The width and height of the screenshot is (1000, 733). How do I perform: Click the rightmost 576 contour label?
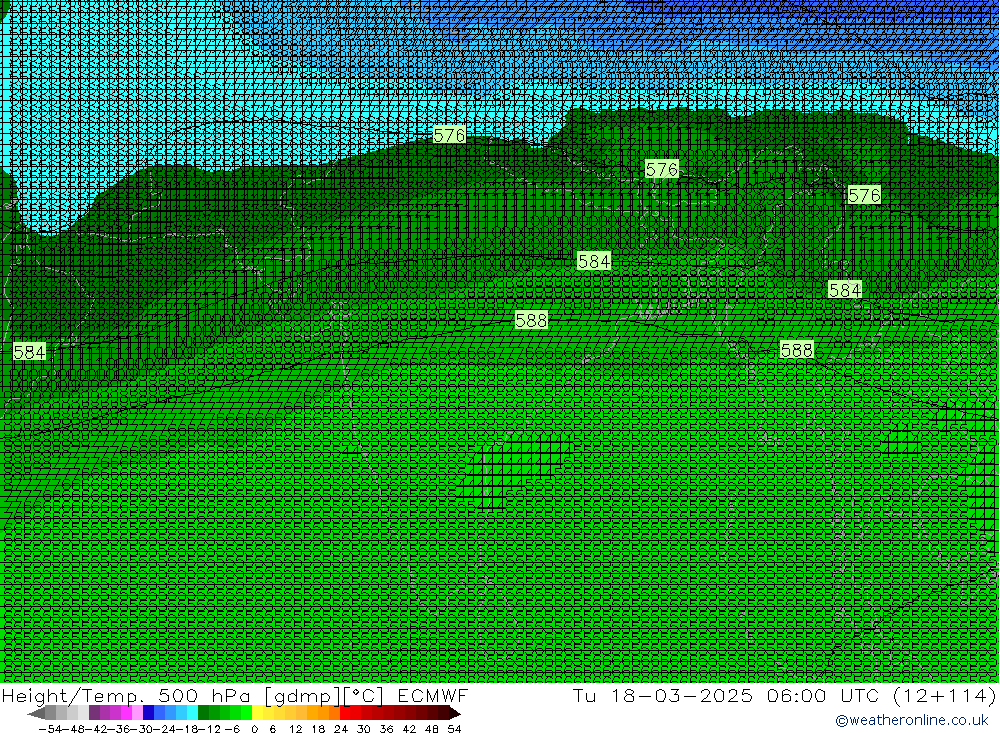(x=864, y=195)
